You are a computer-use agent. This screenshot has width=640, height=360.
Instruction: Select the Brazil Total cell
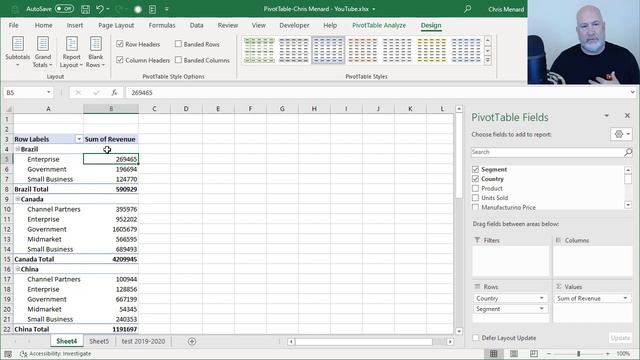click(x=48, y=189)
